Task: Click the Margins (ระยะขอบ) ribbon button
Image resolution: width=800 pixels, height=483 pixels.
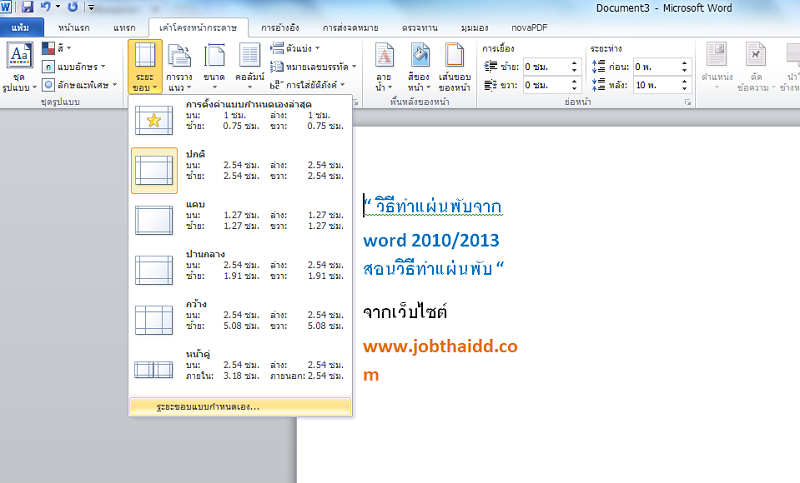Action: click(x=145, y=67)
